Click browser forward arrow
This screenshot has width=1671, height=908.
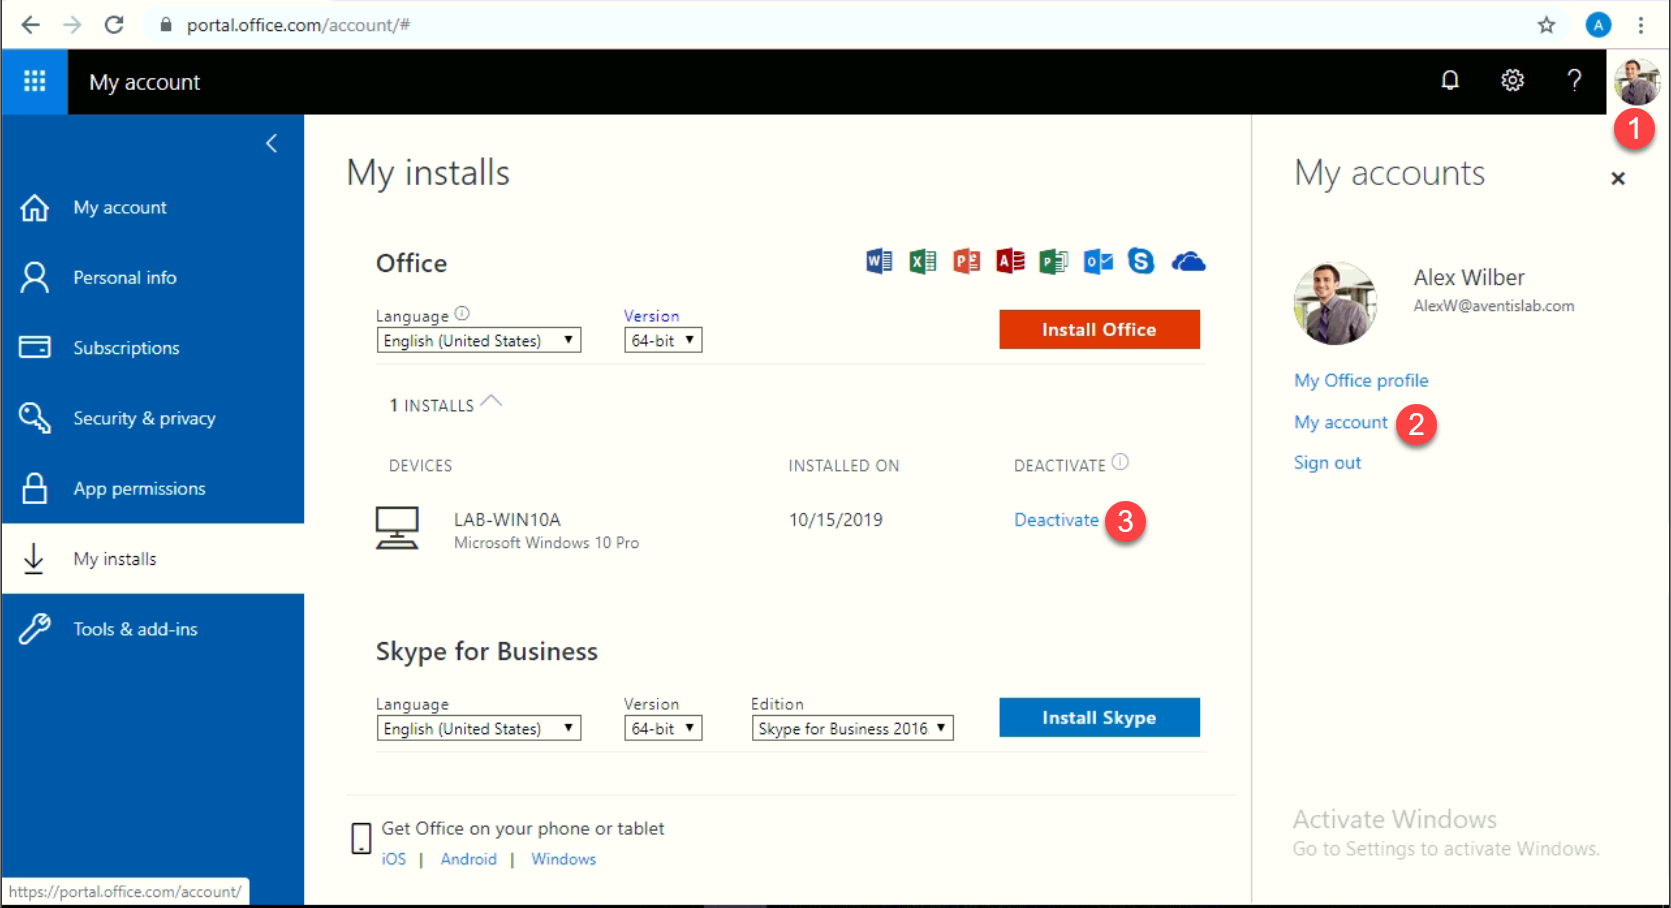point(72,25)
